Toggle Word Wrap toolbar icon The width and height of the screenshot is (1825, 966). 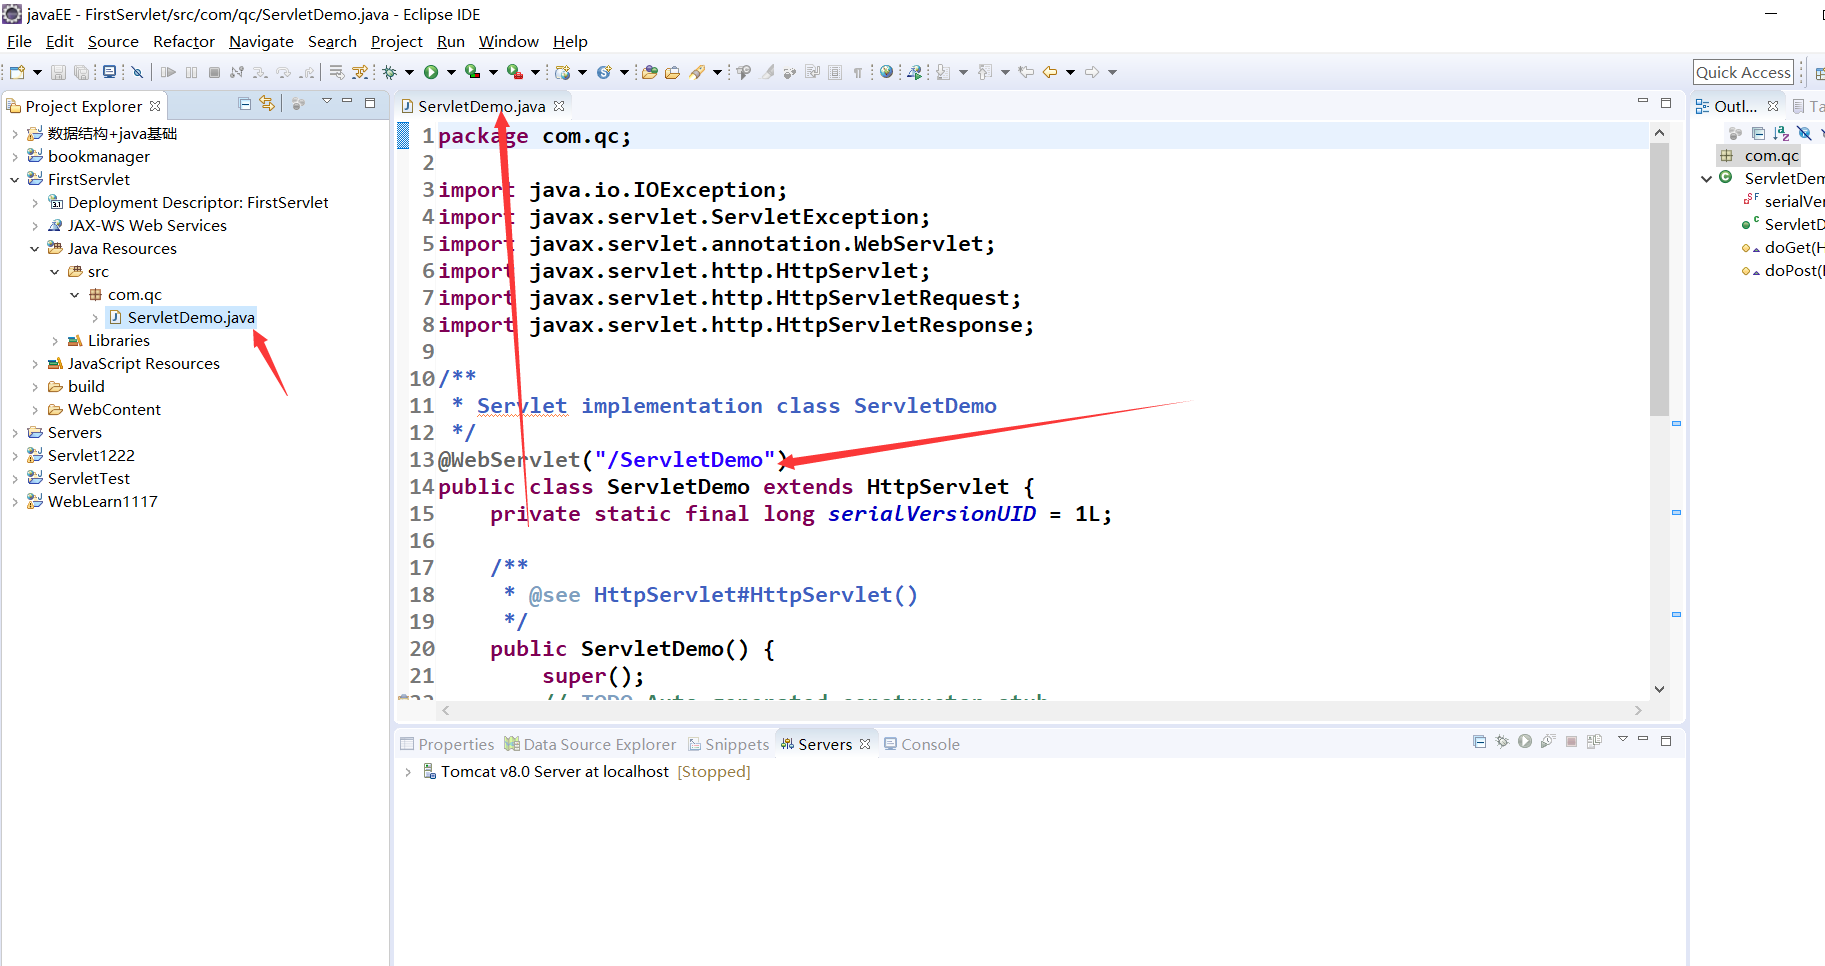click(x=812, y=72)
